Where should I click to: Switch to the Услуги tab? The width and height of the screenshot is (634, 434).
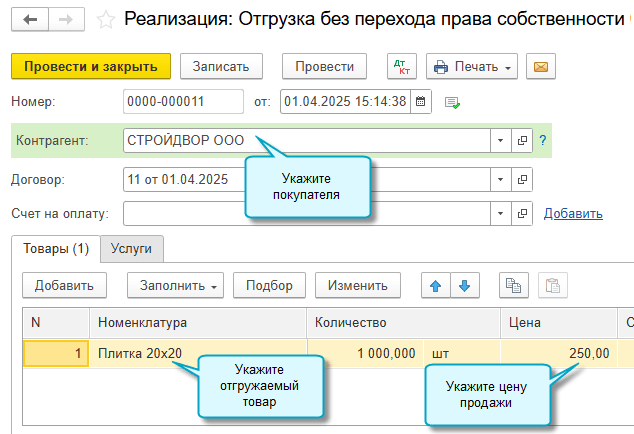coord(131,248)
